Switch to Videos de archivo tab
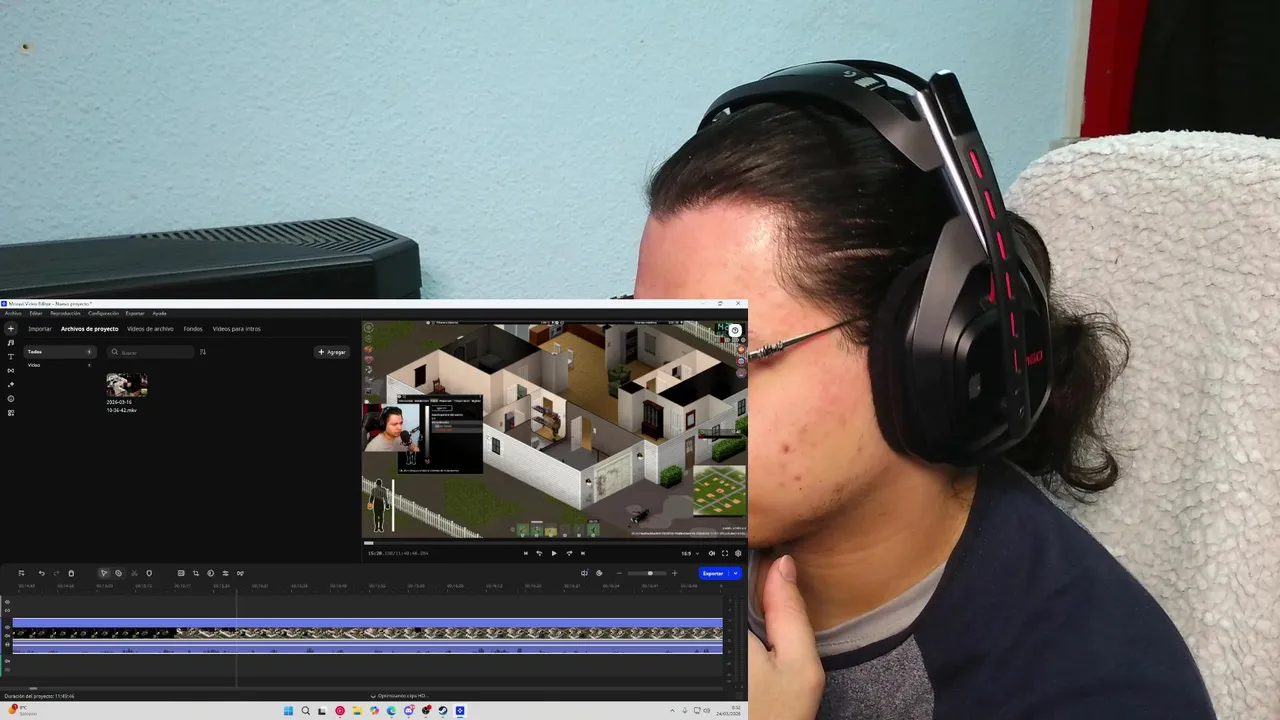This screenshot has width=1280, height=720. (150, 329)
